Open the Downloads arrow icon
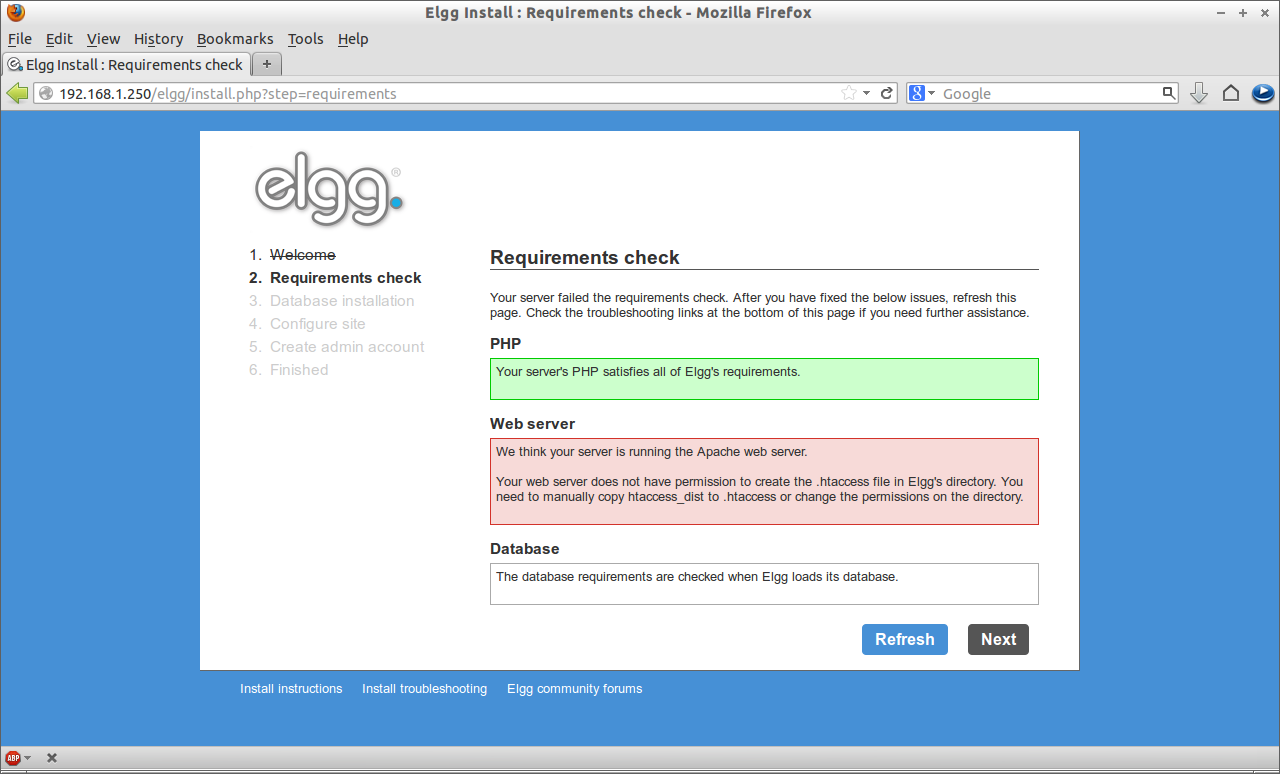 pos(1199,93)
